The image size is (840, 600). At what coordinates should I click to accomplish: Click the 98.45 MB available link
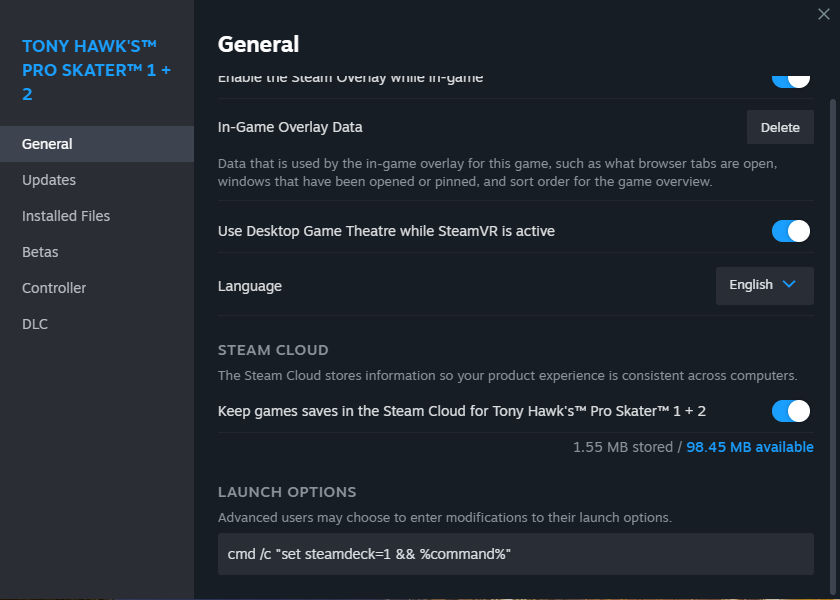coord(749,447)
